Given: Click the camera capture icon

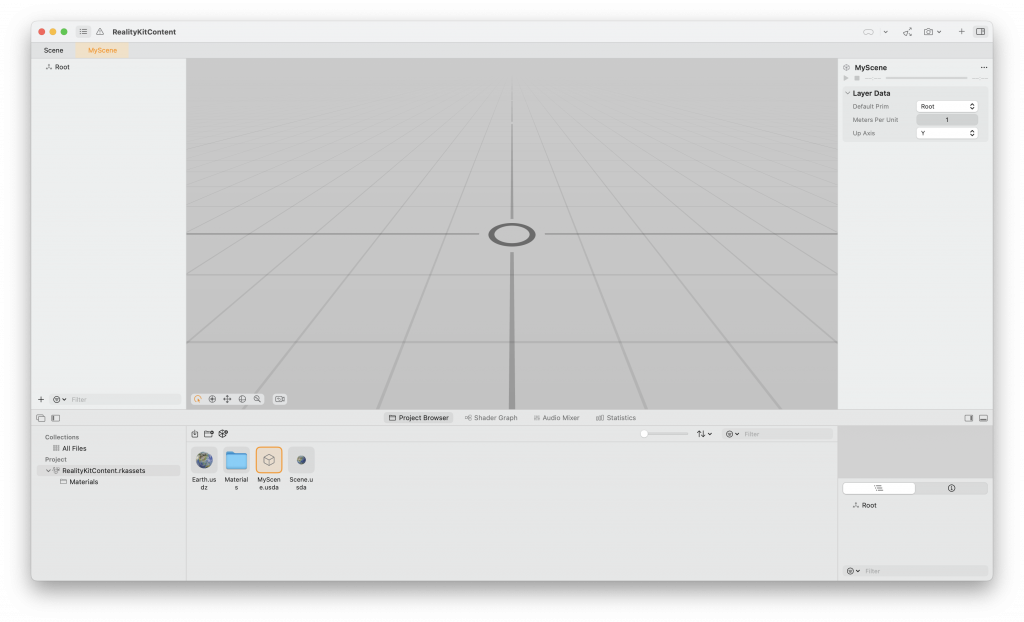Looking at the screenshot, I should [x=928, y=31].
